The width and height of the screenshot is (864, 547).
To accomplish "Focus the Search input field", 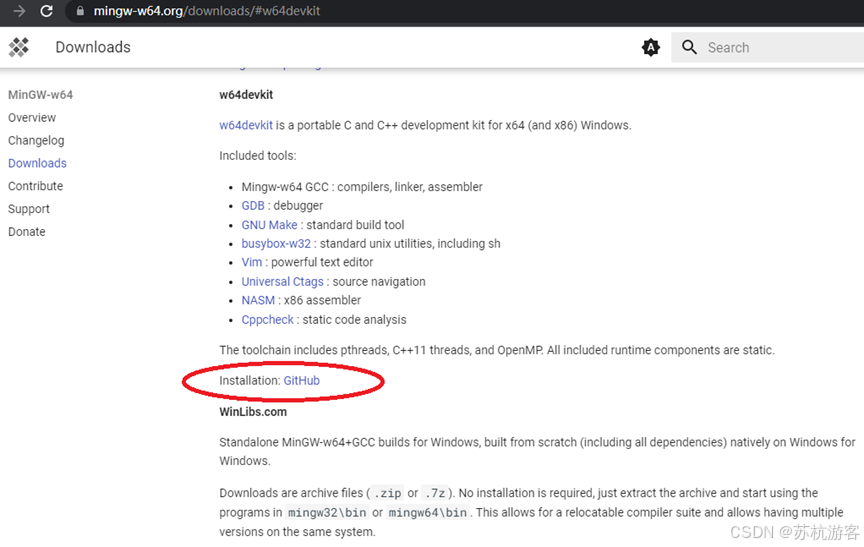I will point(768,47).
